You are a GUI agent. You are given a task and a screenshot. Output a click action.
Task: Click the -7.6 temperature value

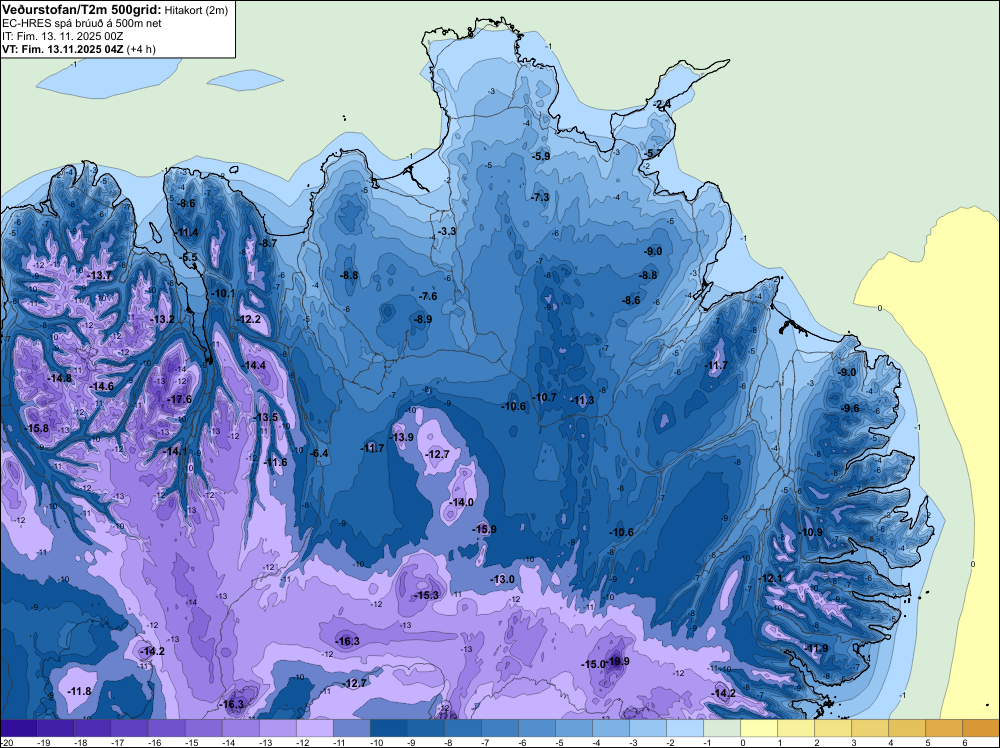click(429, 297)
